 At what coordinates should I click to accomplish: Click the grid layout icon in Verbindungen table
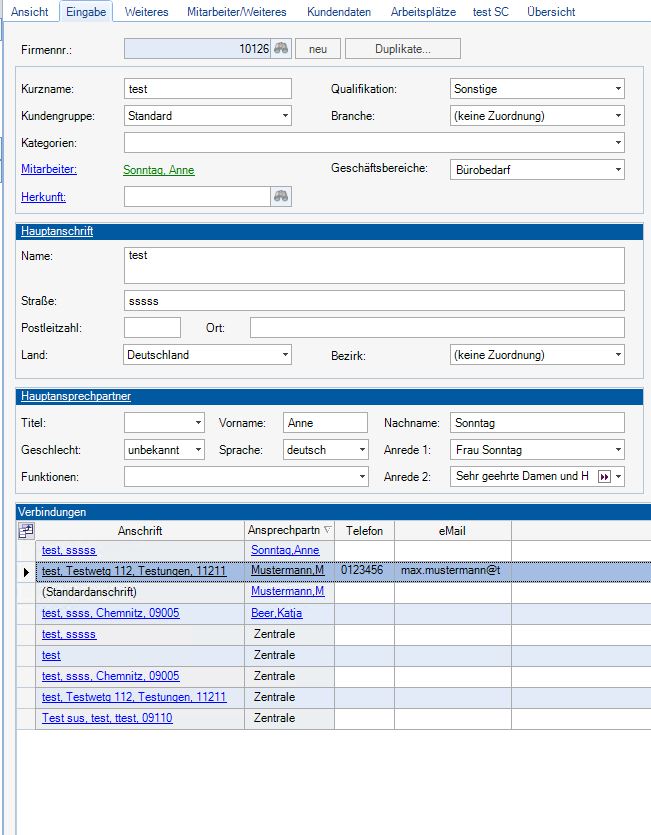click(27, 531)
